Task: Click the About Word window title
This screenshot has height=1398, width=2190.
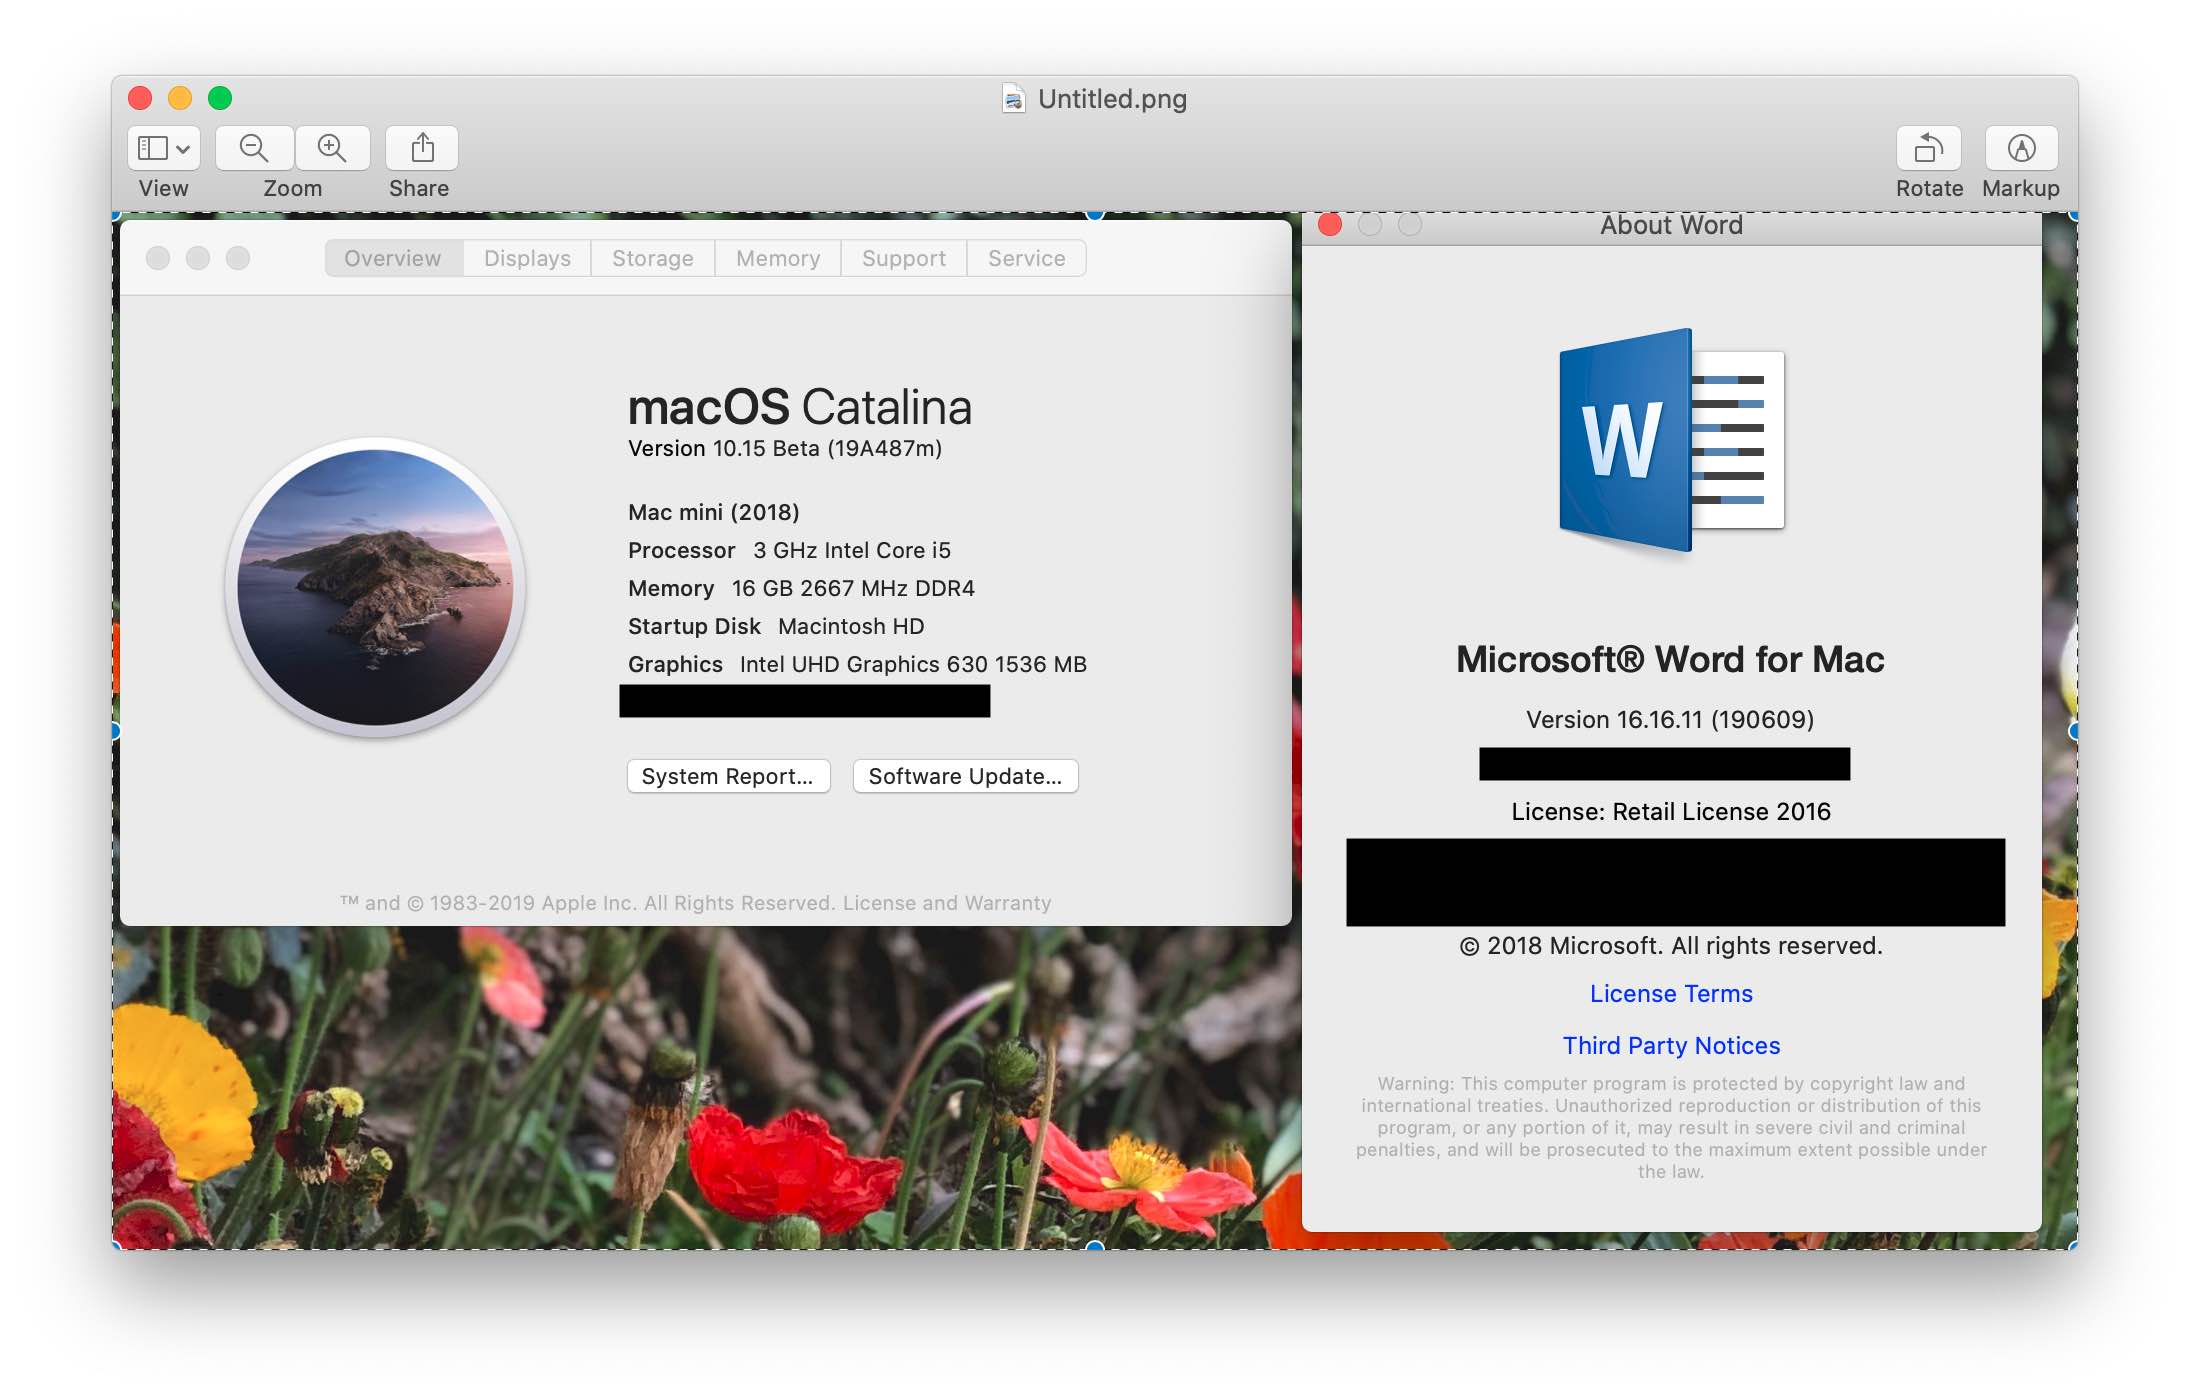Action: (x=1671, y=225)
